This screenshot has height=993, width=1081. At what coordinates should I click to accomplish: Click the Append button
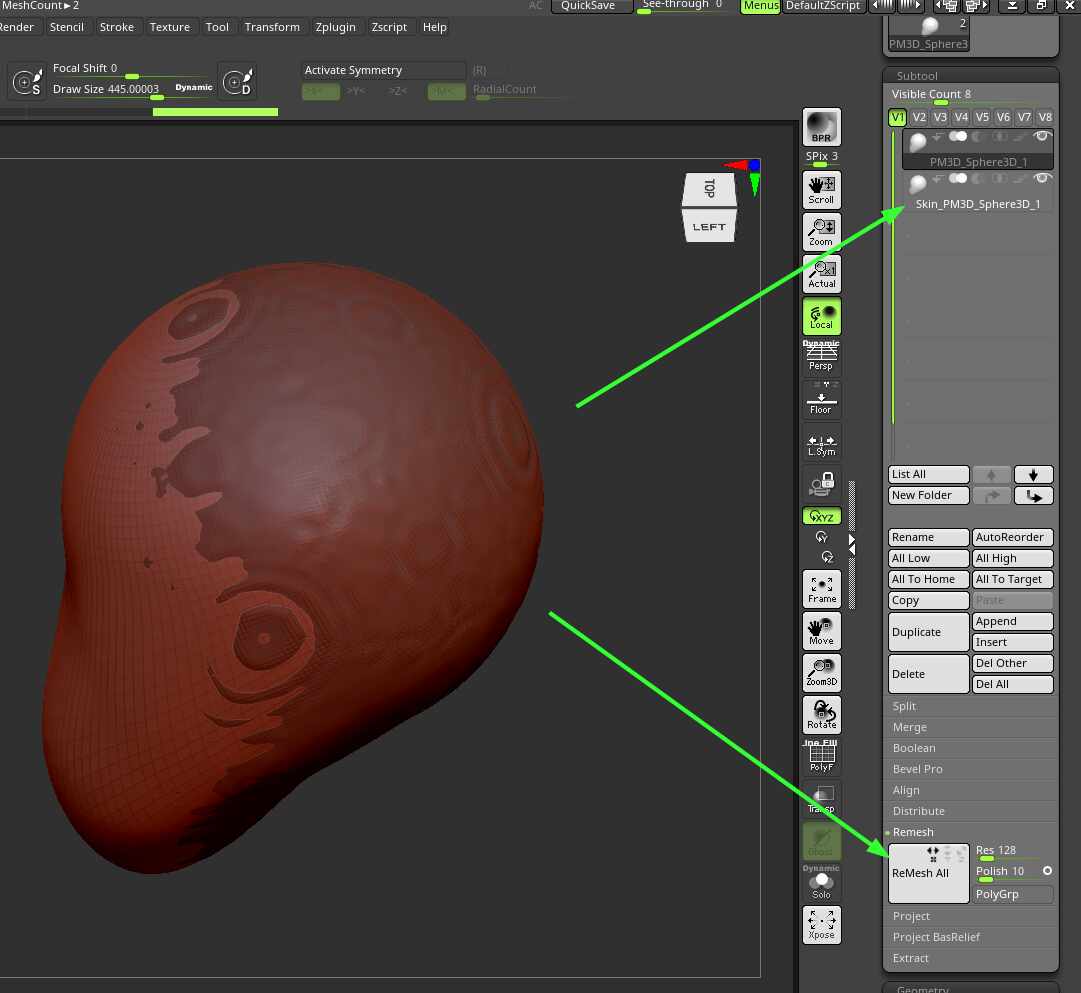(1012, 621)
